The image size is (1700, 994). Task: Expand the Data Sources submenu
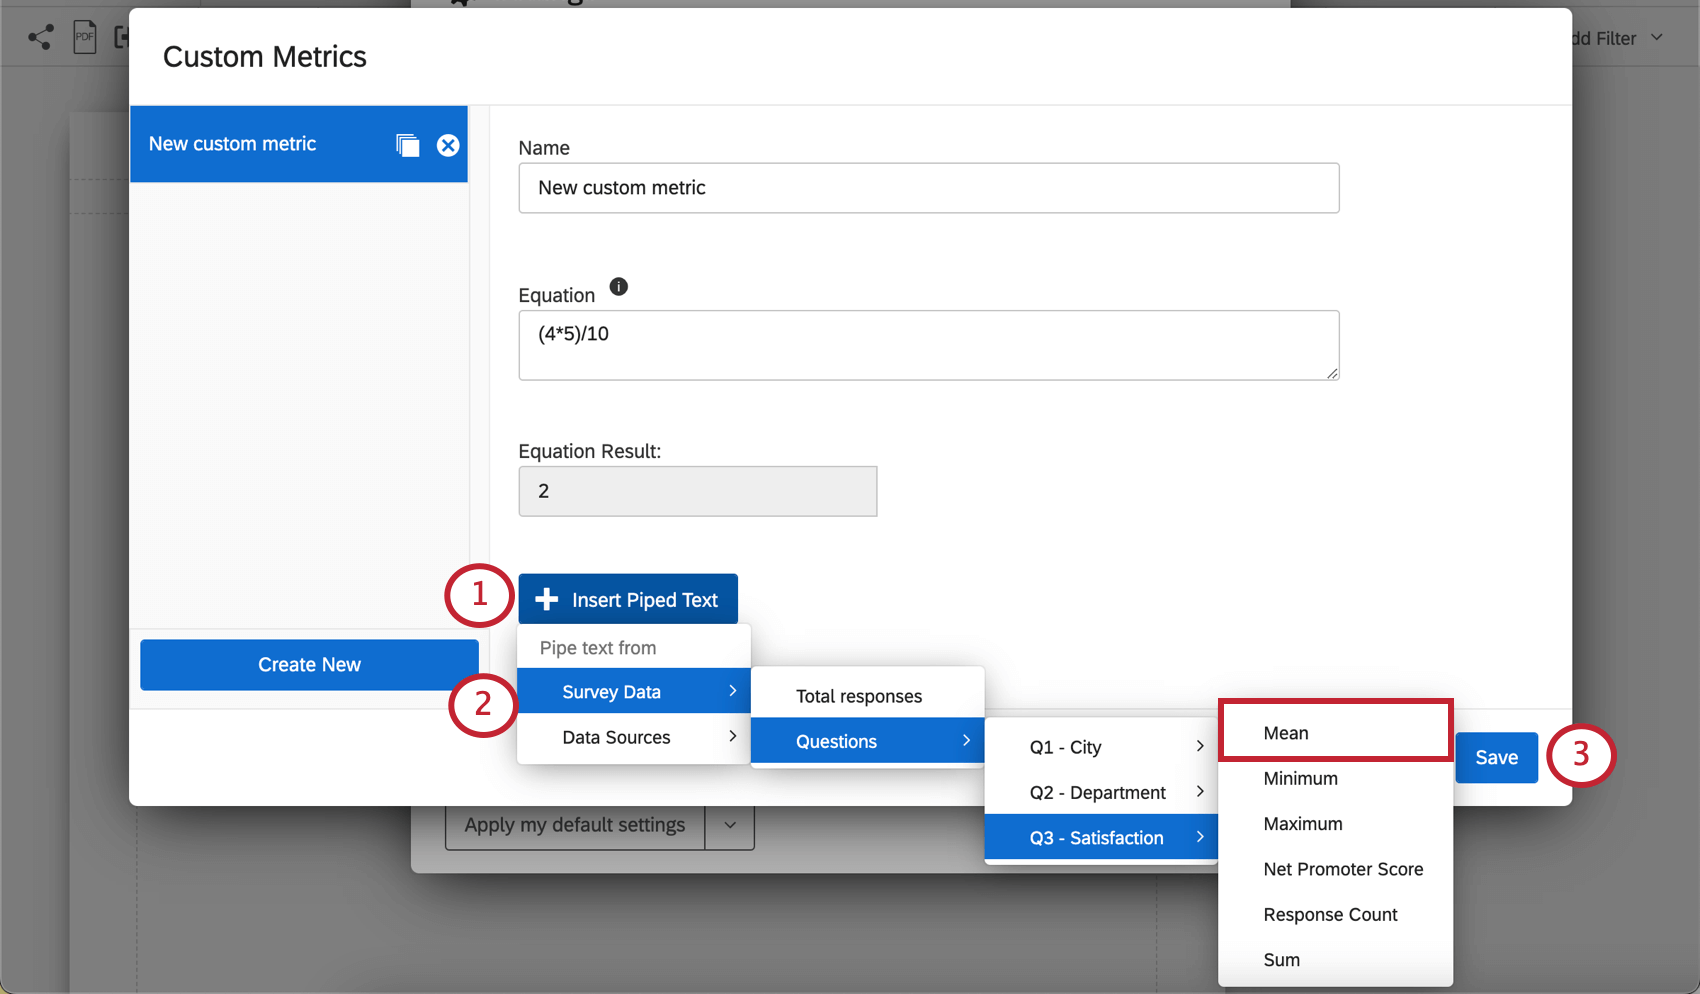pyautogui.click(x=633, y=737)
